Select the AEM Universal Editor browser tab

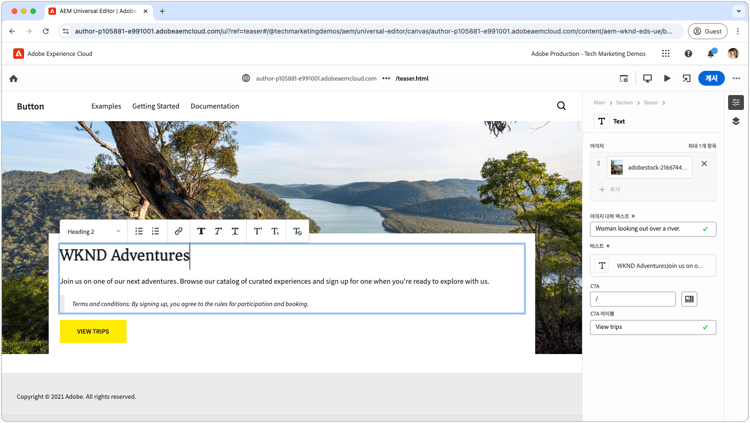98,11
